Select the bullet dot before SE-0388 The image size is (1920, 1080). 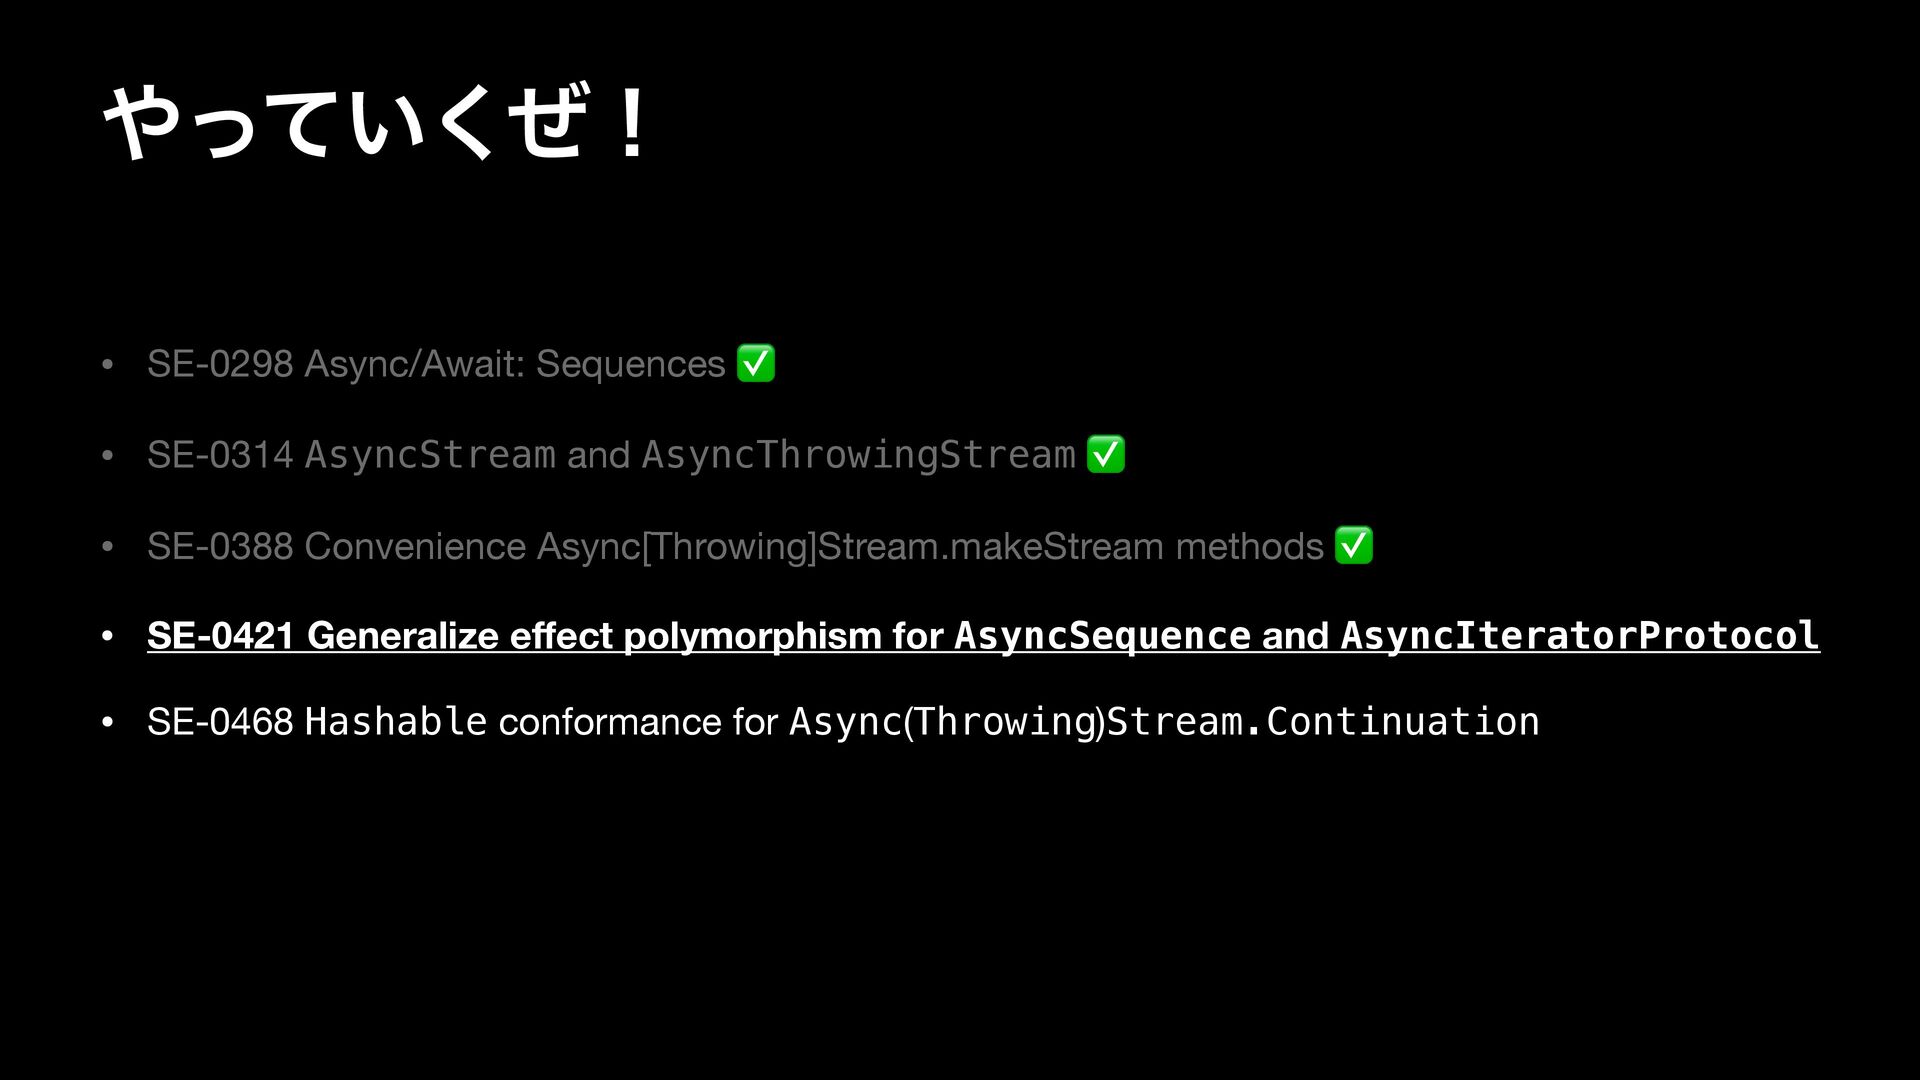tap(107, 547)
